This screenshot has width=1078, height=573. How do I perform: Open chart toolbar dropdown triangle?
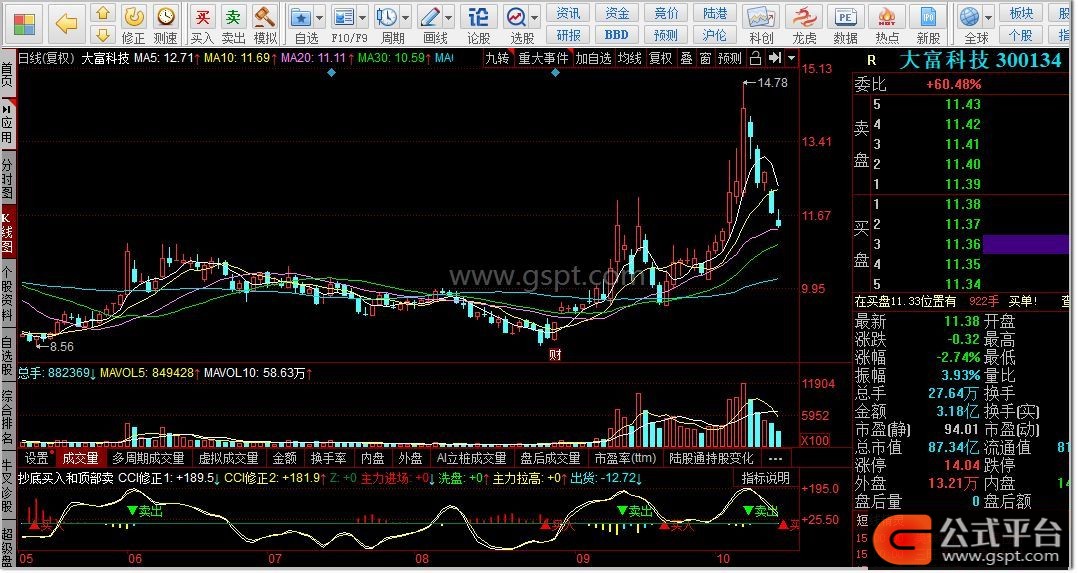791,58
